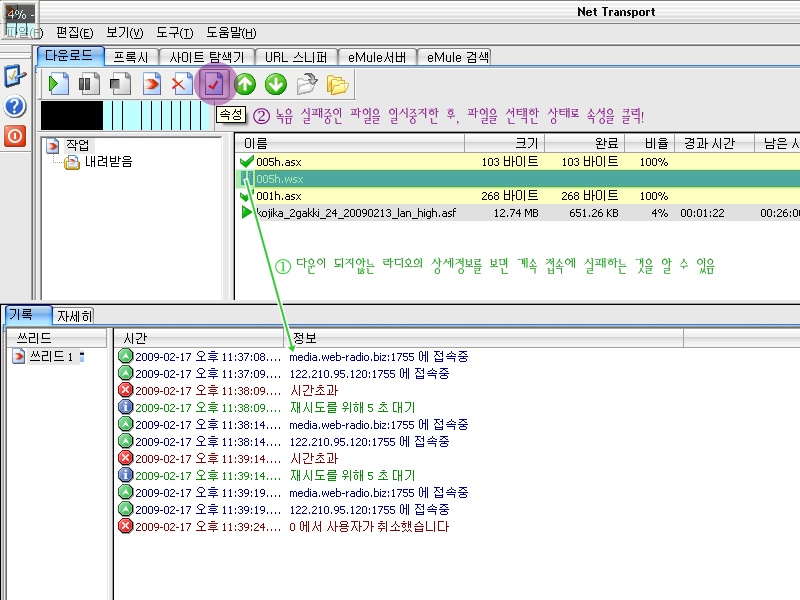Select the 11:37:08 media.web-radio.biz log entry
800x600 pixels.
coord(293,356)
